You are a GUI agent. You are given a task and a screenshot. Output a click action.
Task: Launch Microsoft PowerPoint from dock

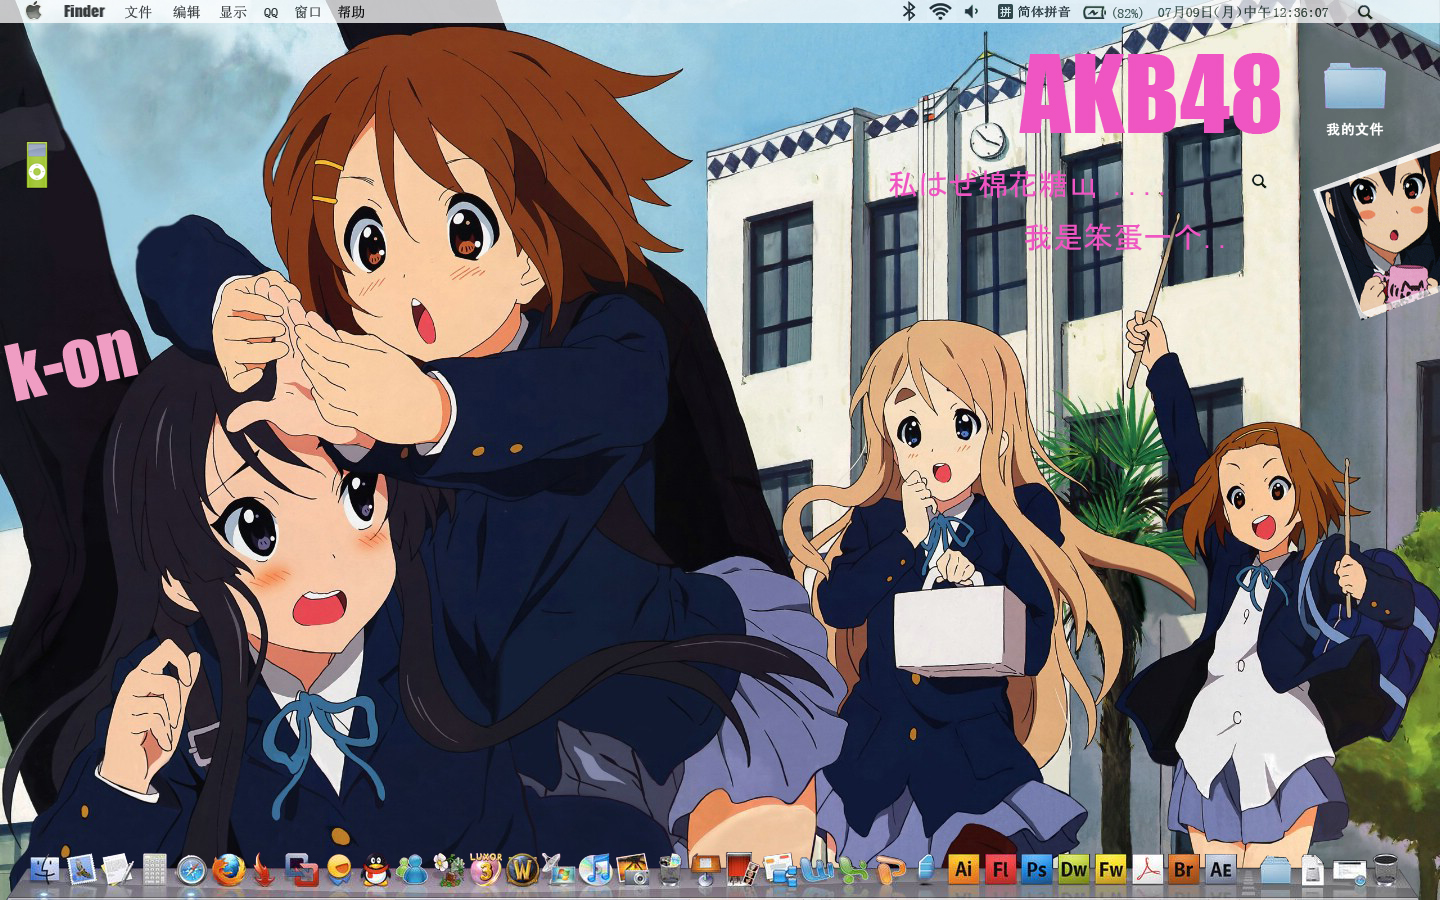point(890,870)
